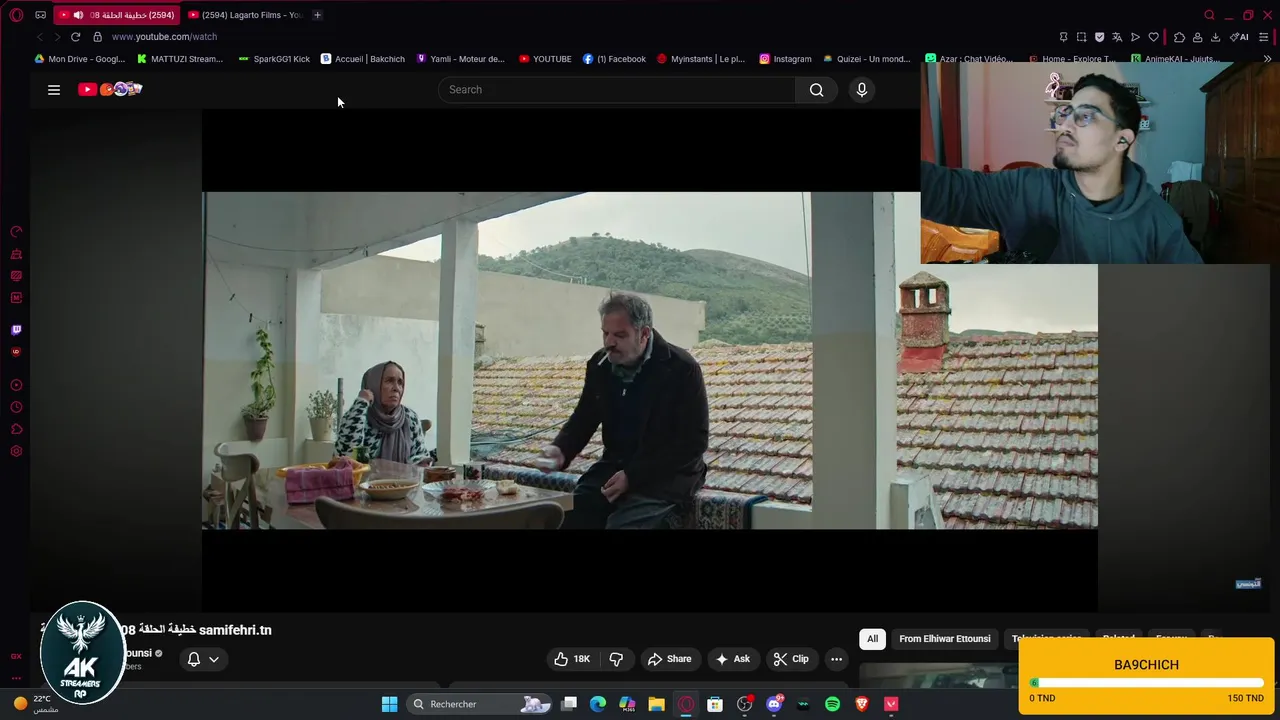
Task: Open the GX Control speedometer icon in sidebar
Action: tap(16, 231)
